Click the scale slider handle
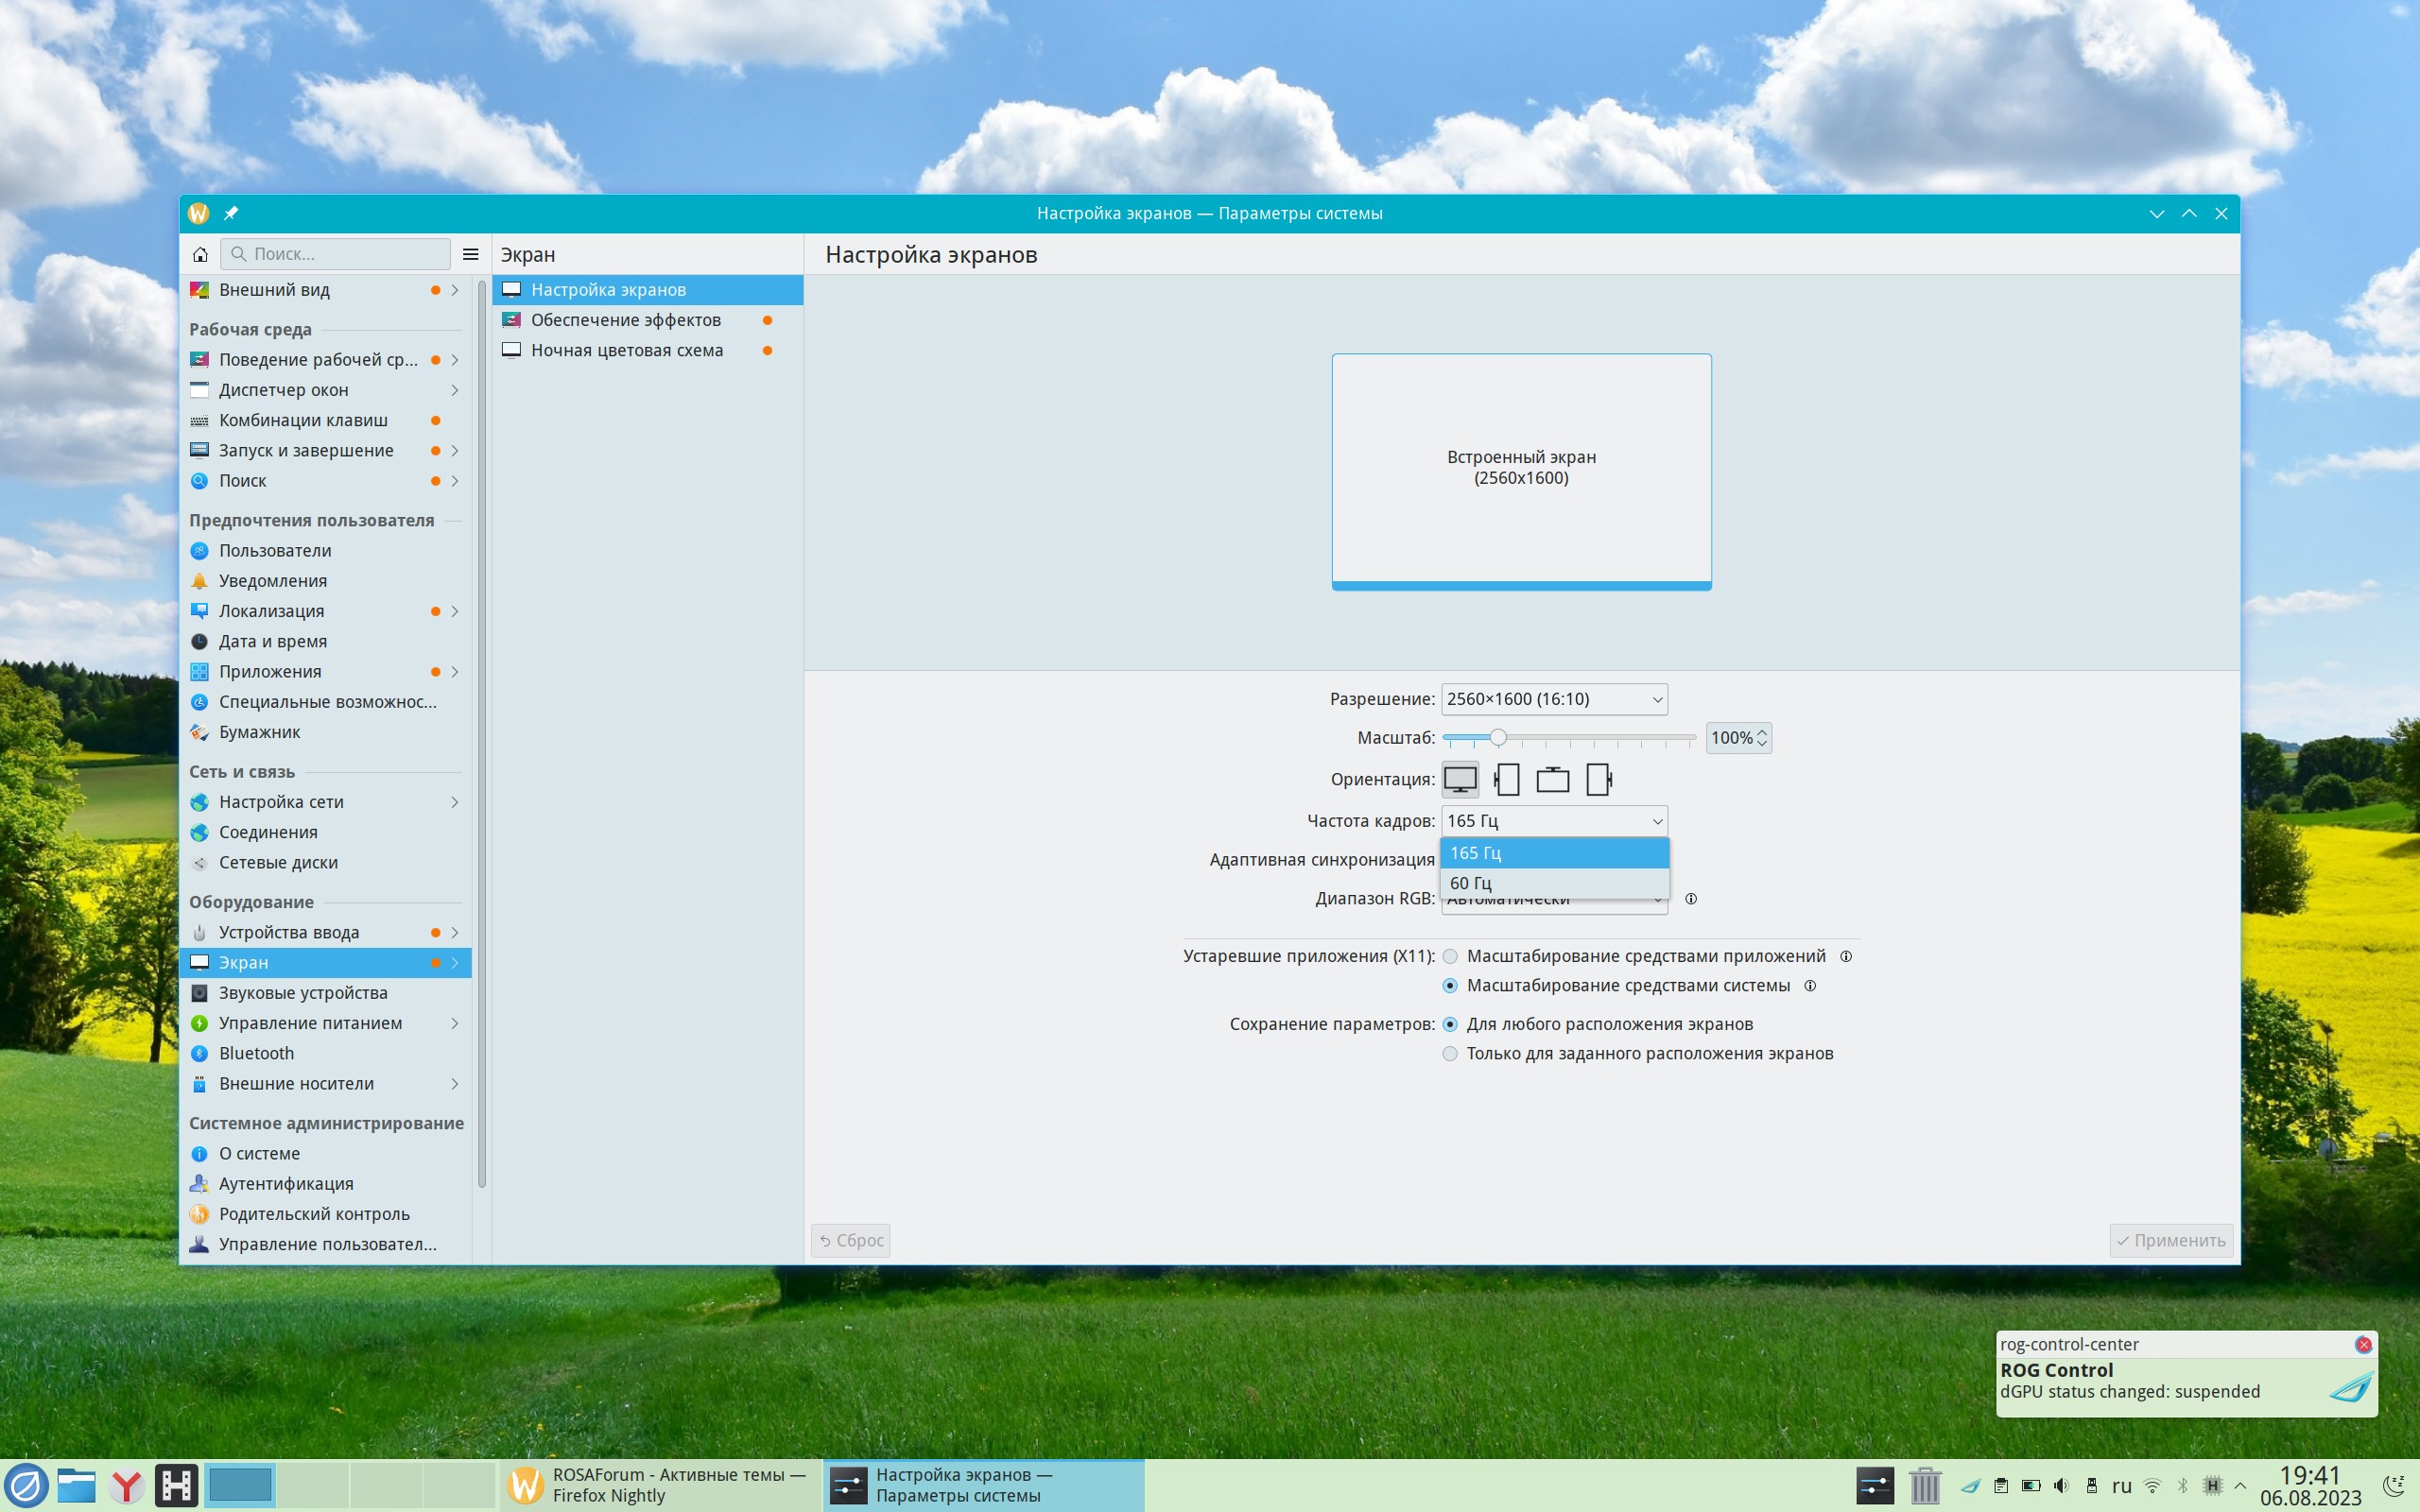This screenshot has width=2420, height=1512. coord(1497,737)
